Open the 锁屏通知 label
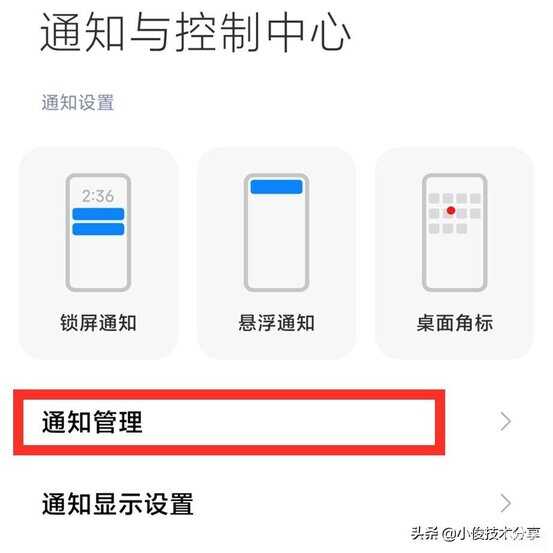The image size is (553, 553). click(x=98, y=322)
